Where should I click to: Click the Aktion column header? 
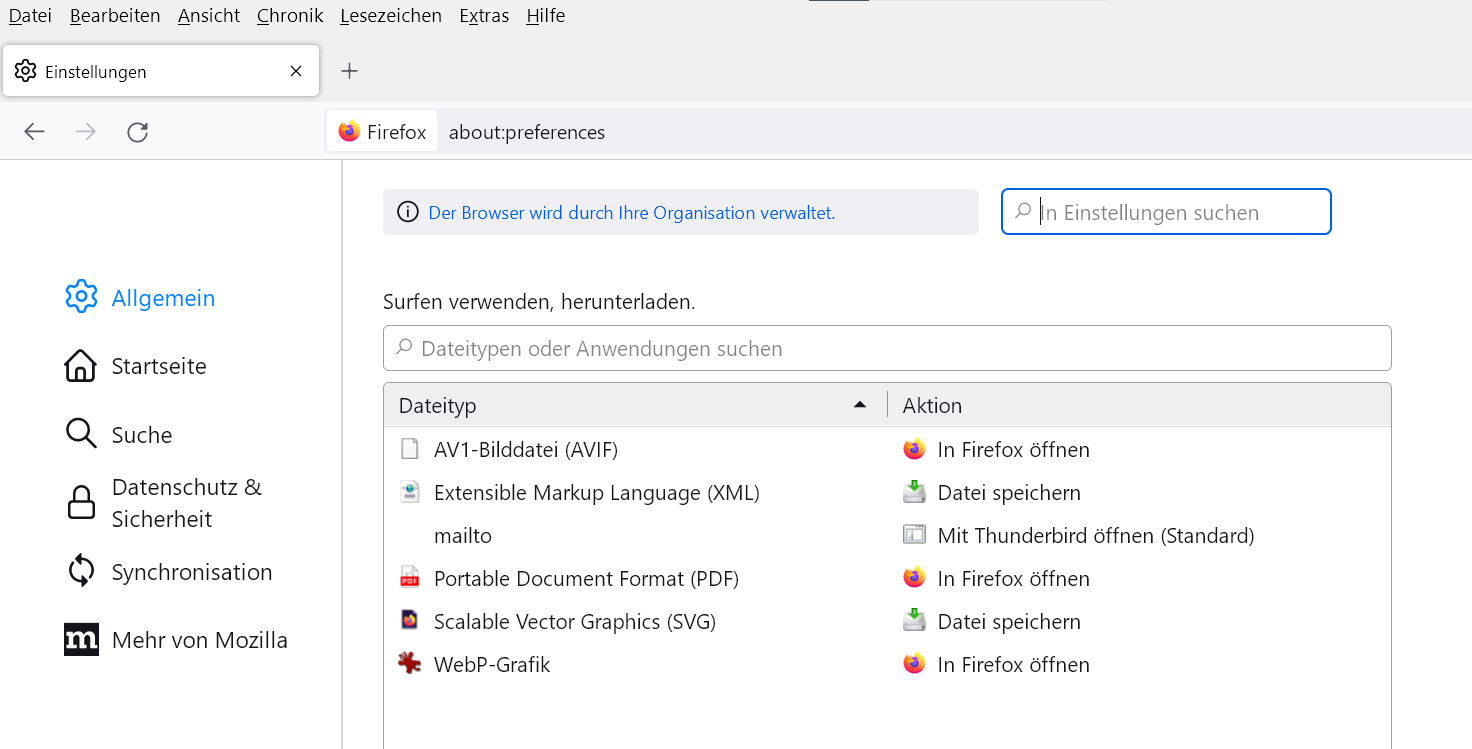pyautogui.click(x=1140, y=405)
